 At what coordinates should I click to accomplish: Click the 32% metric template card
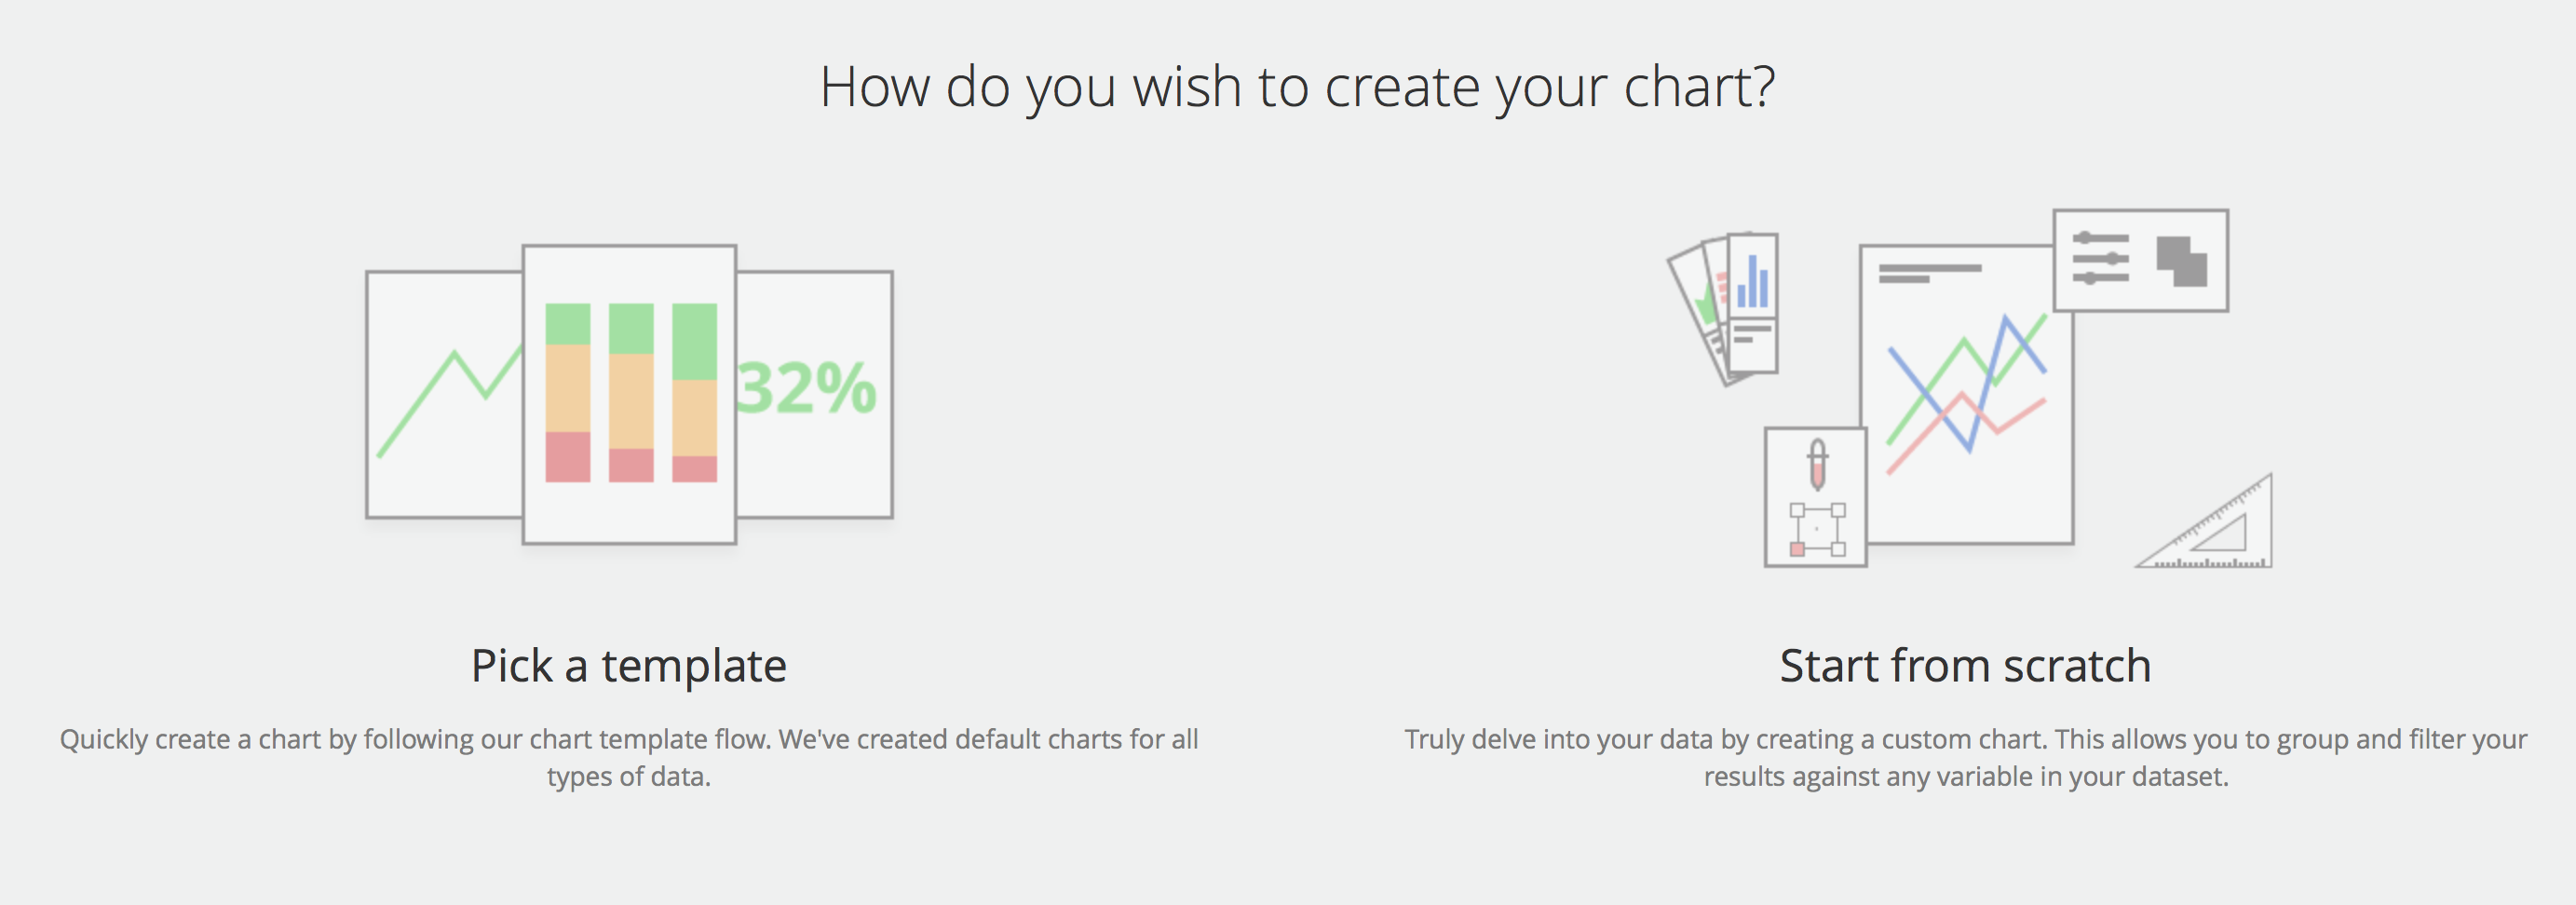(814, 394)
